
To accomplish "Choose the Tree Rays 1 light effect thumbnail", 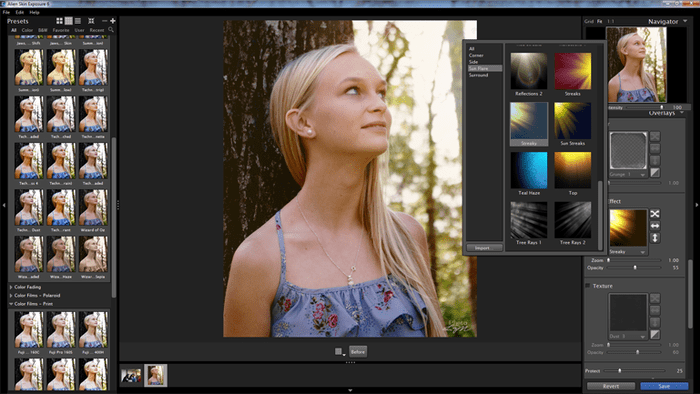I will pyautogui.click(x=529, y=220).
